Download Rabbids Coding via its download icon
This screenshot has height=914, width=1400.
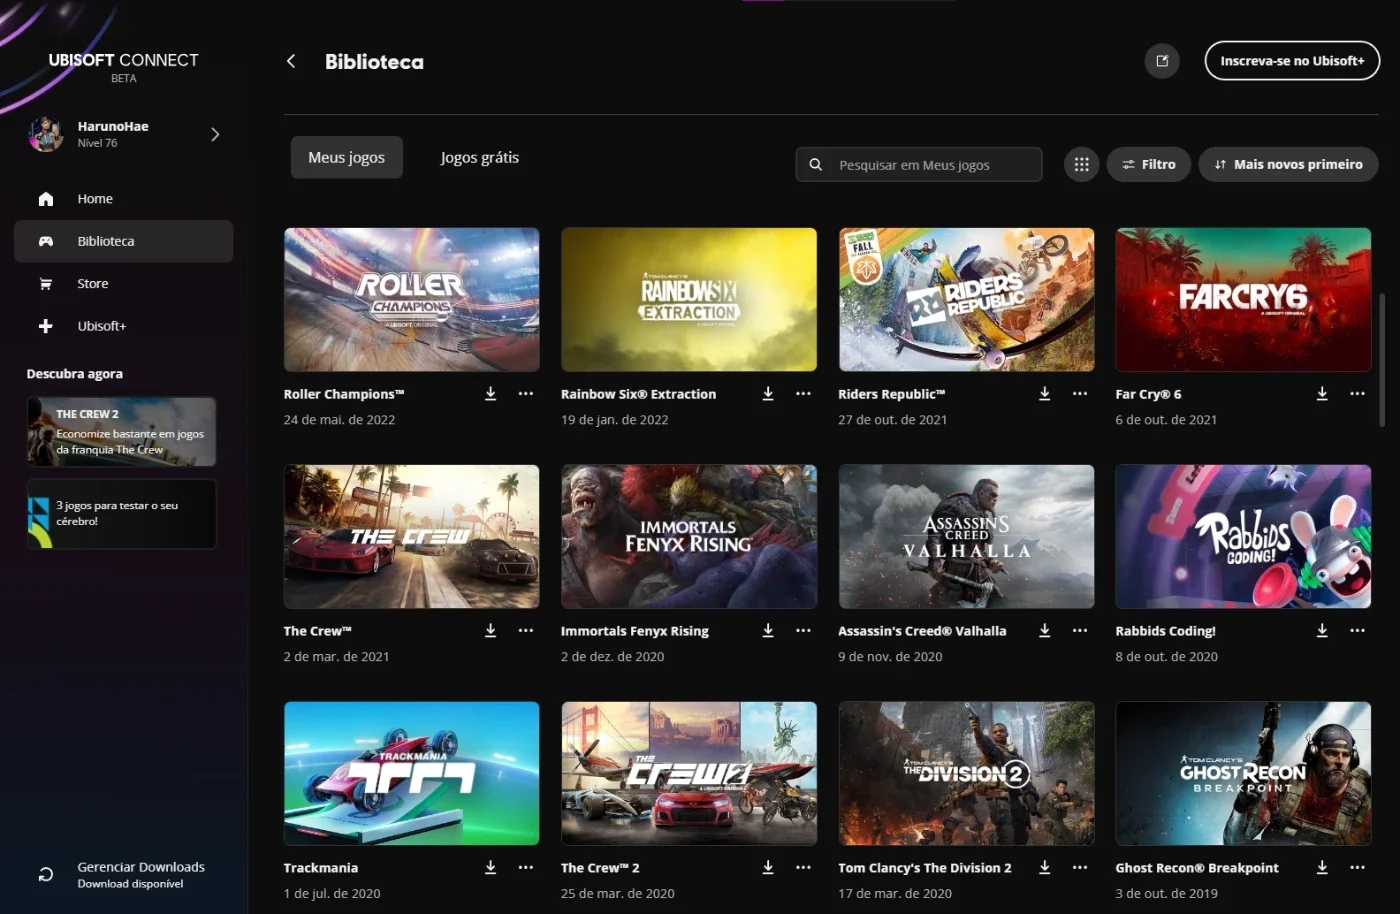point(1322,631)
